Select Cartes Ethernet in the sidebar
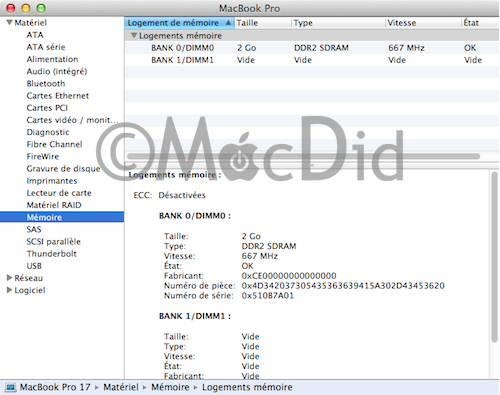This screenshot has height=395, width=500. [58, 96]
